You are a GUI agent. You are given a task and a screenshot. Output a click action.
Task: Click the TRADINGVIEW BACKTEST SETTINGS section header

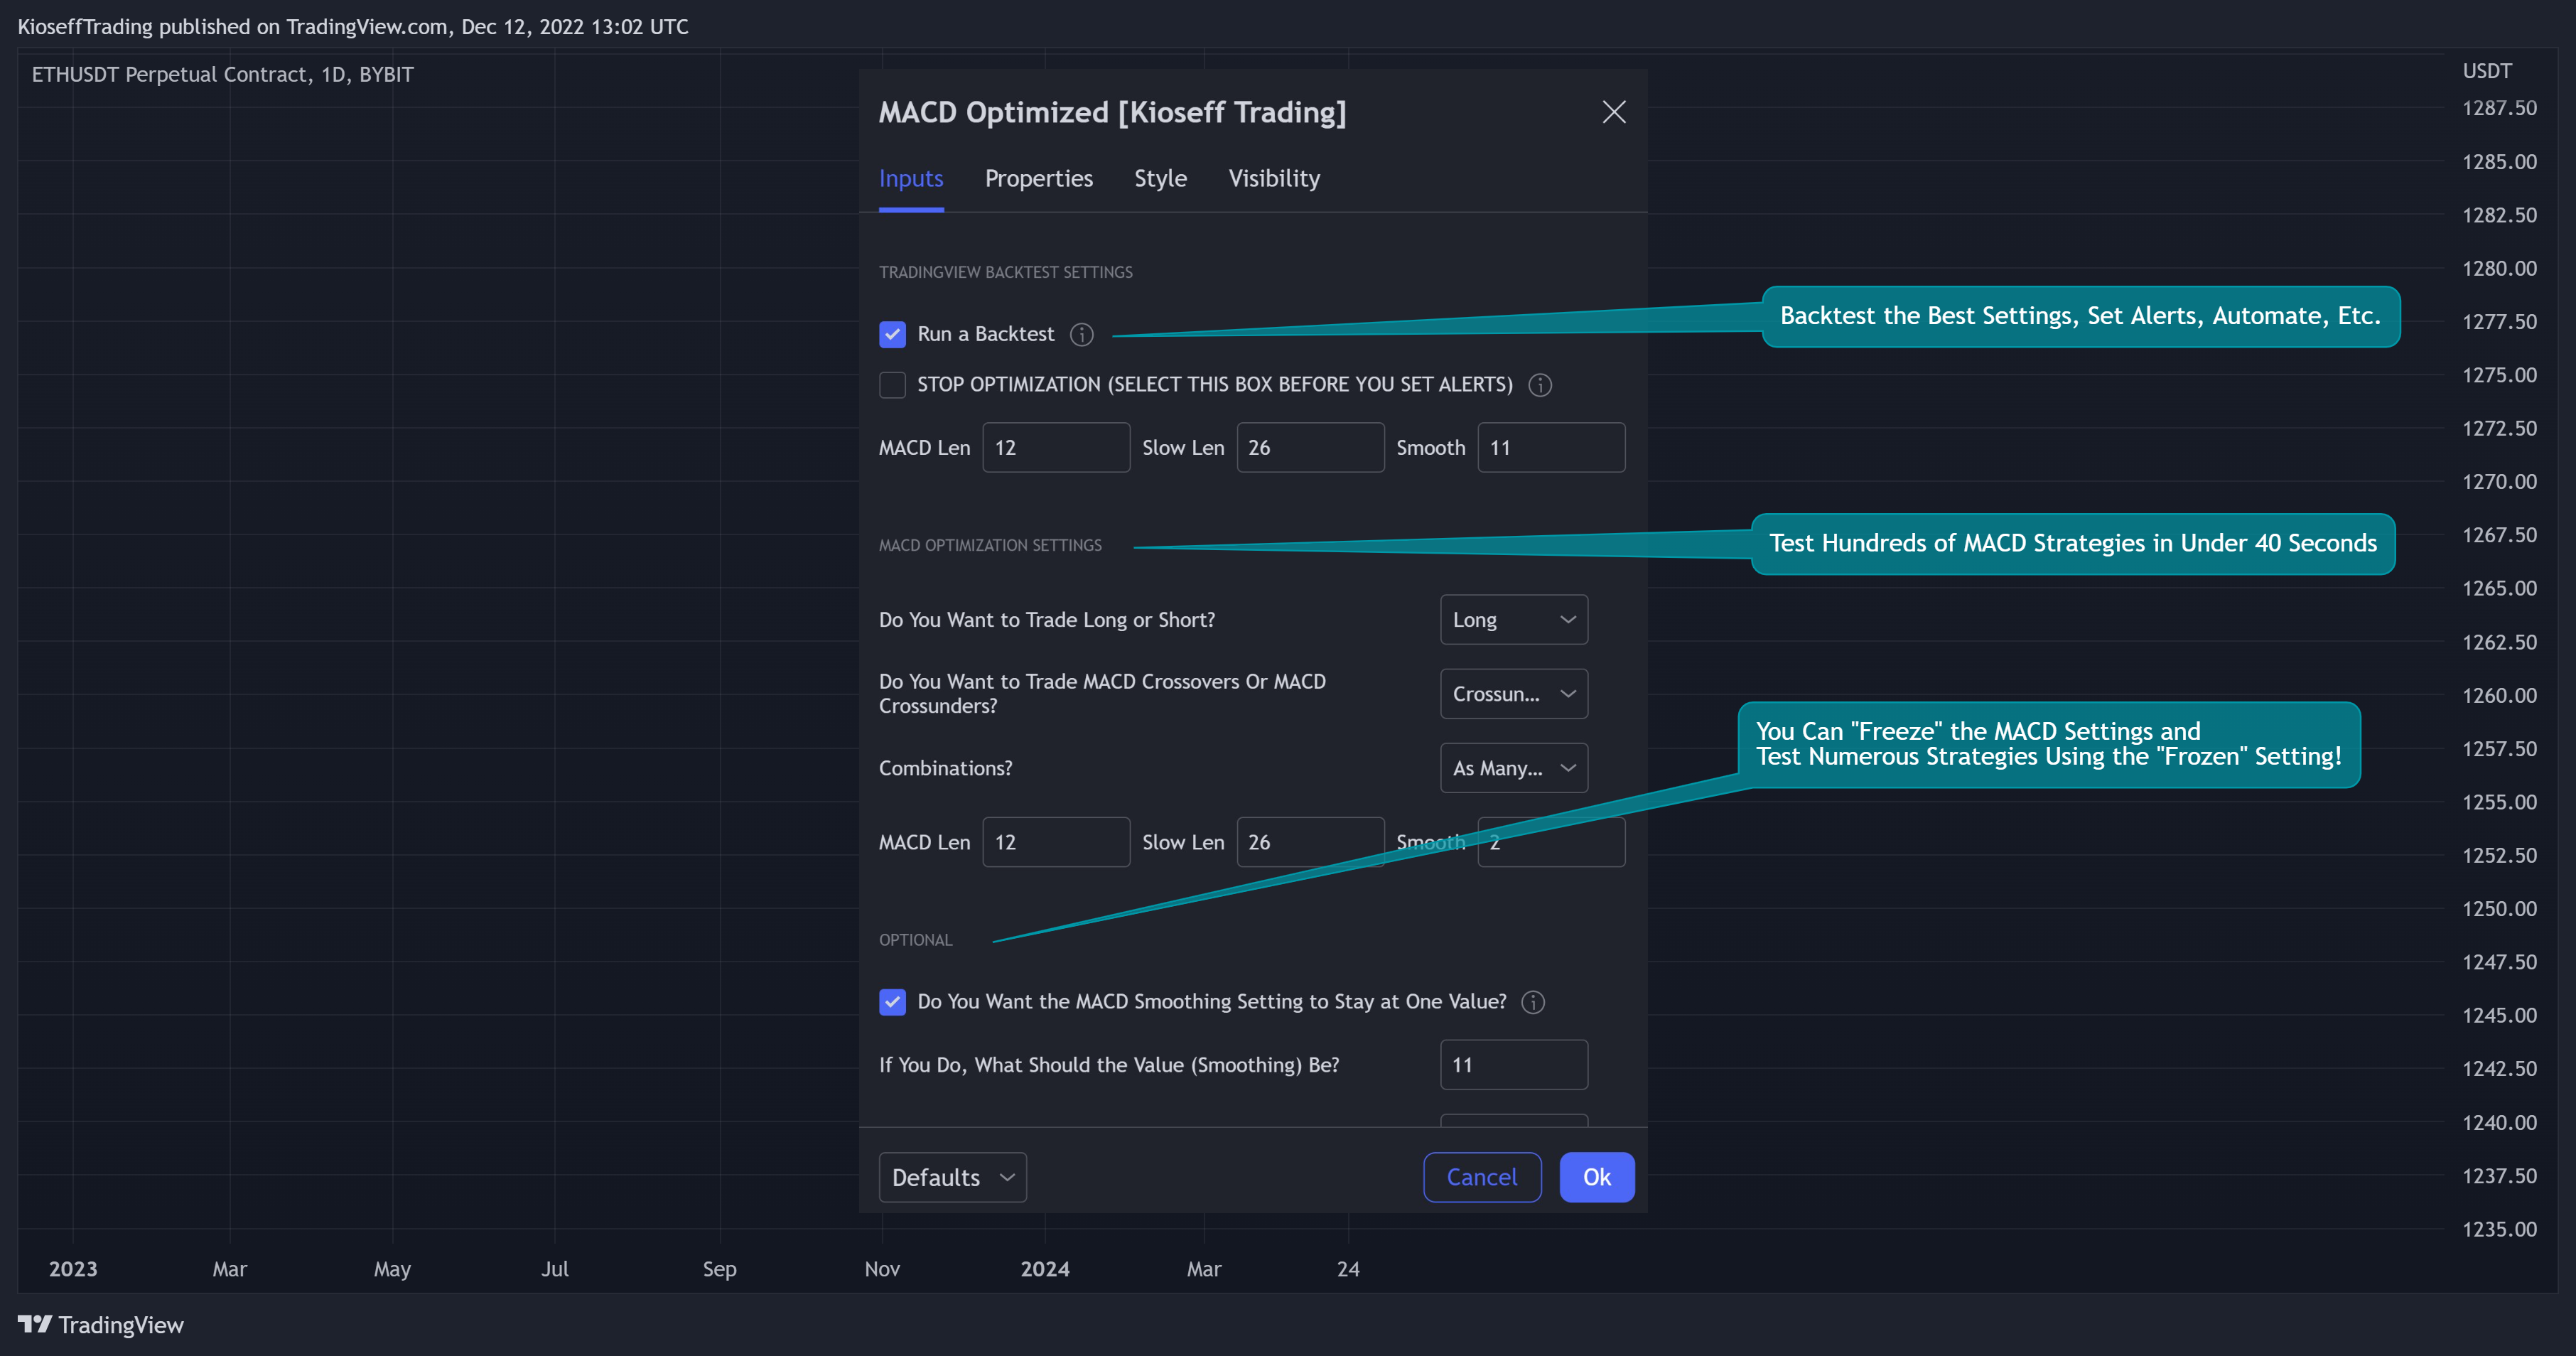(x=1005, y=272)
